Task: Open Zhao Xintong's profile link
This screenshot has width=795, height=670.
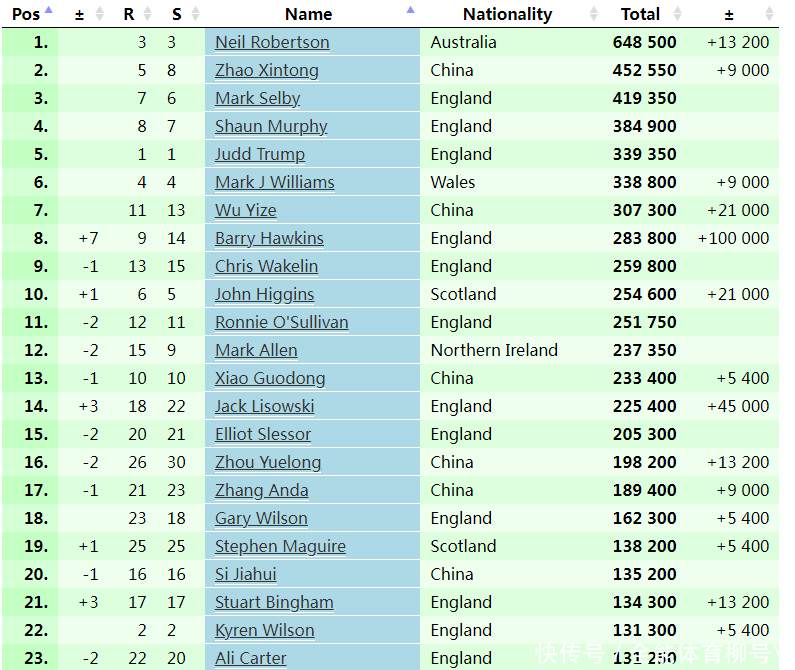Action: point(267,70)
